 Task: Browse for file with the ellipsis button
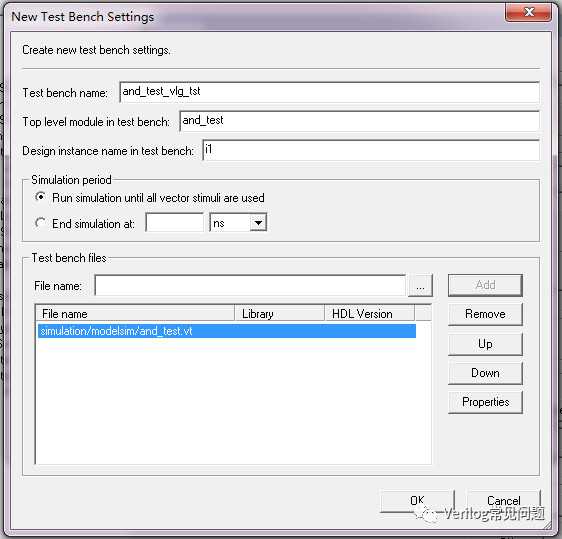point(420,286)
